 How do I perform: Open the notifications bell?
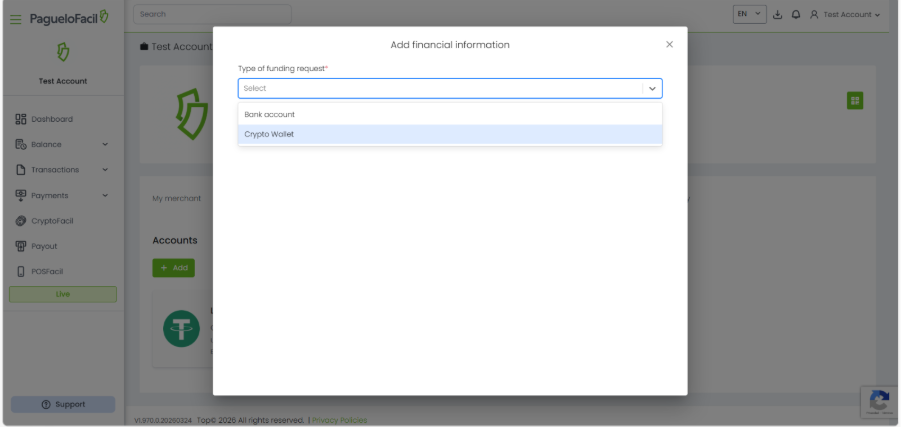(795, 15)
